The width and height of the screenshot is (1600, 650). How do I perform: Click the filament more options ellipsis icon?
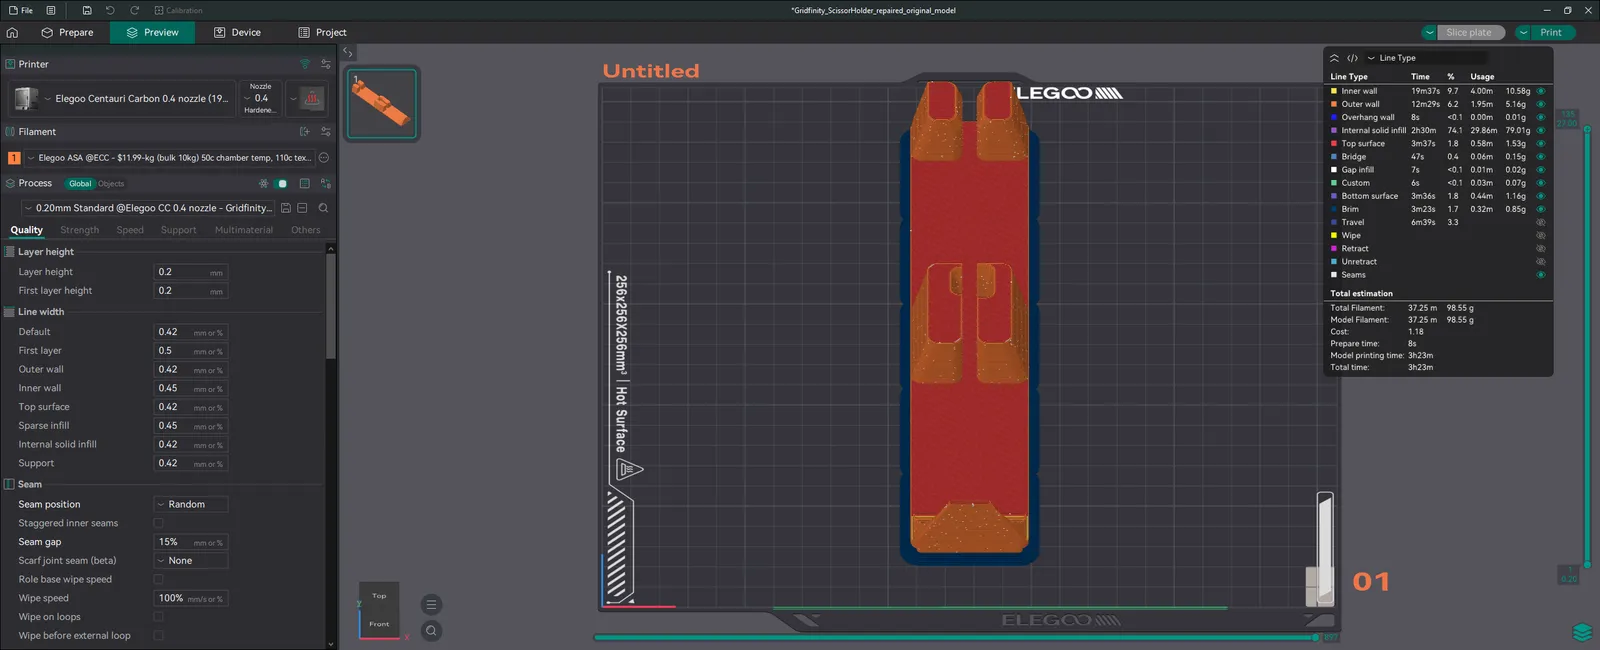click(324, 157)
